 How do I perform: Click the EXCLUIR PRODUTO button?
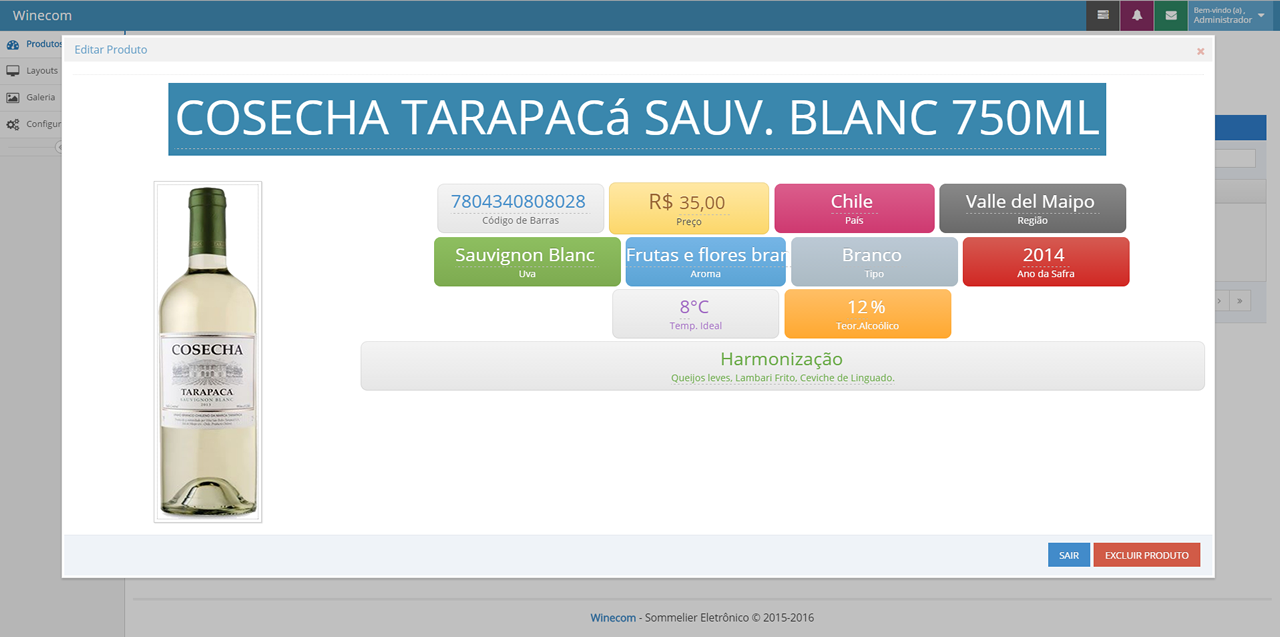[1146, 555]
